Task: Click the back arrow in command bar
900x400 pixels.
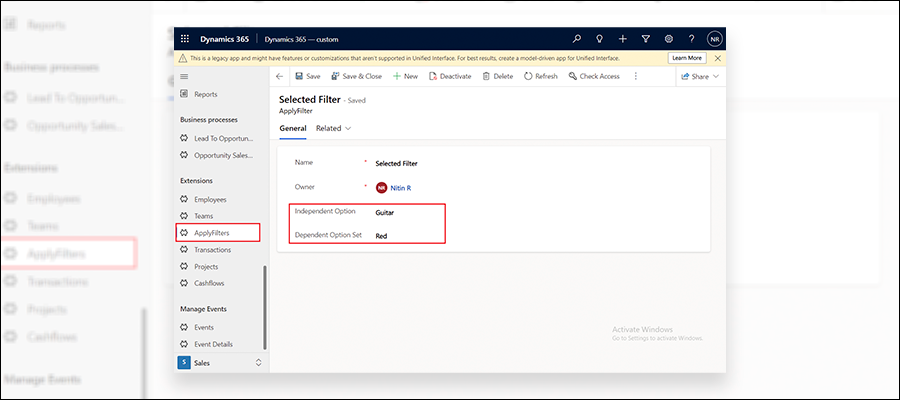Action: pyautogui.click(x=280, y=76)
